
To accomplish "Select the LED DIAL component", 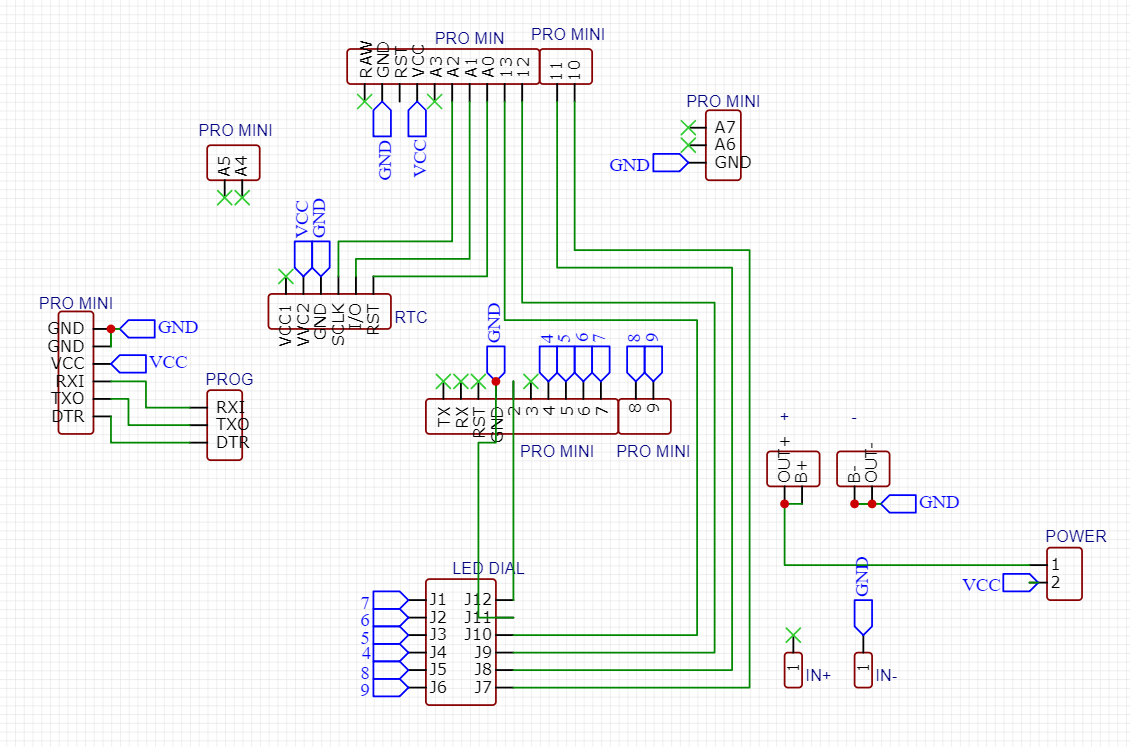I will [461, 645].
